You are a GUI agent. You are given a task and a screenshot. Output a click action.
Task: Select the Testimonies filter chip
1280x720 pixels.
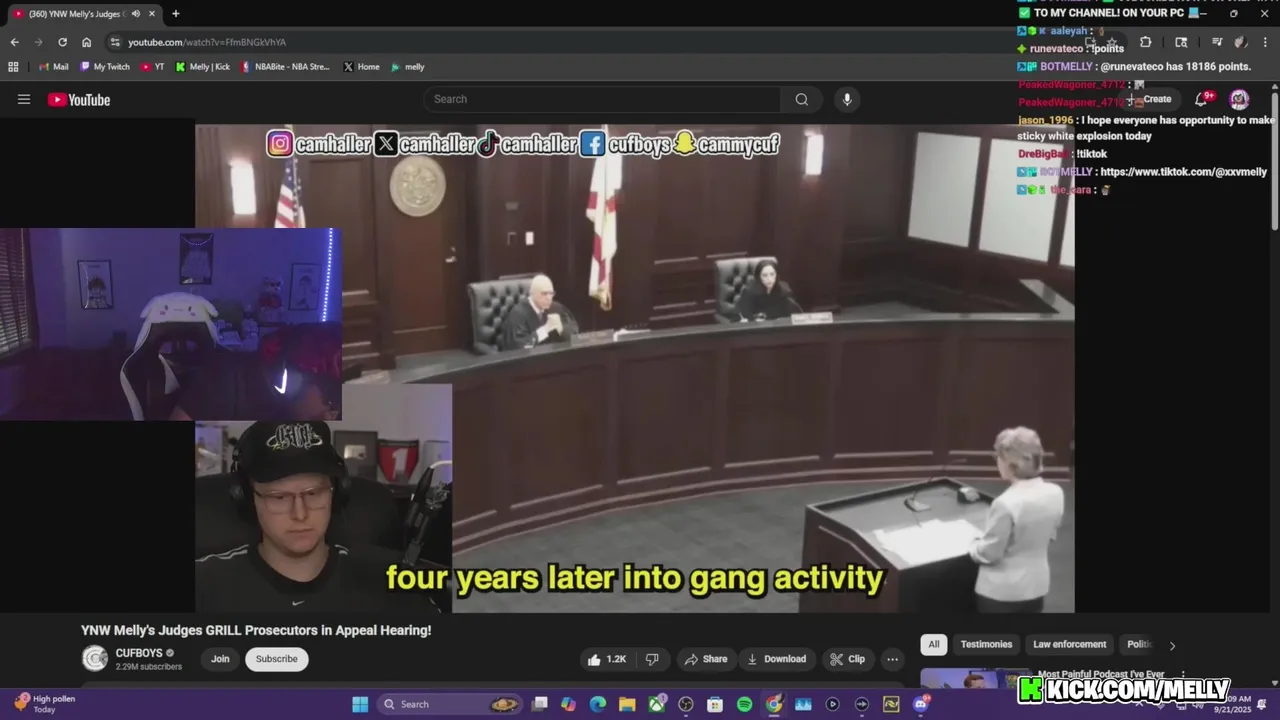986,644
